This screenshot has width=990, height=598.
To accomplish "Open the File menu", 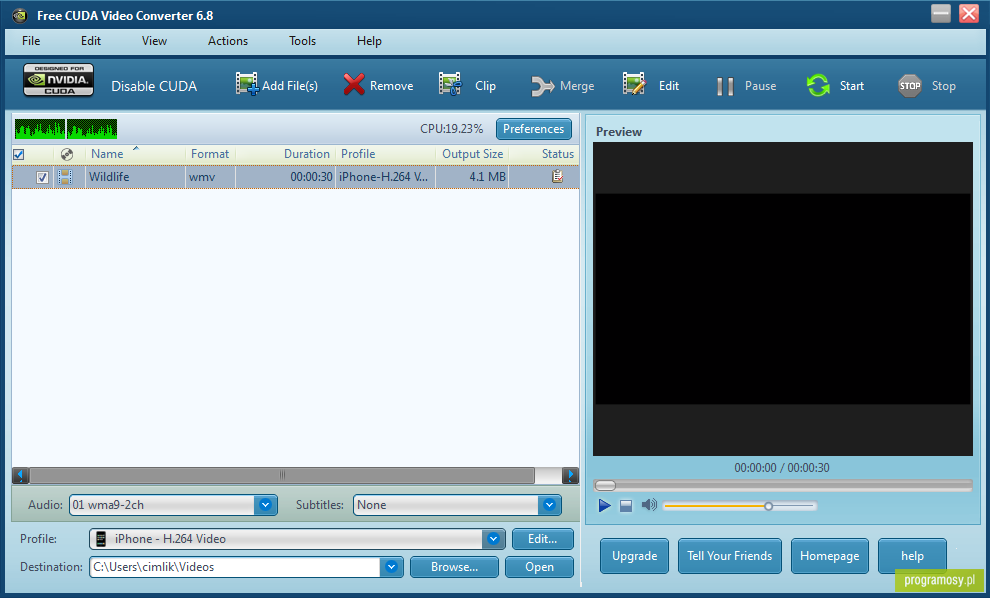I will [x=31, y=41].
